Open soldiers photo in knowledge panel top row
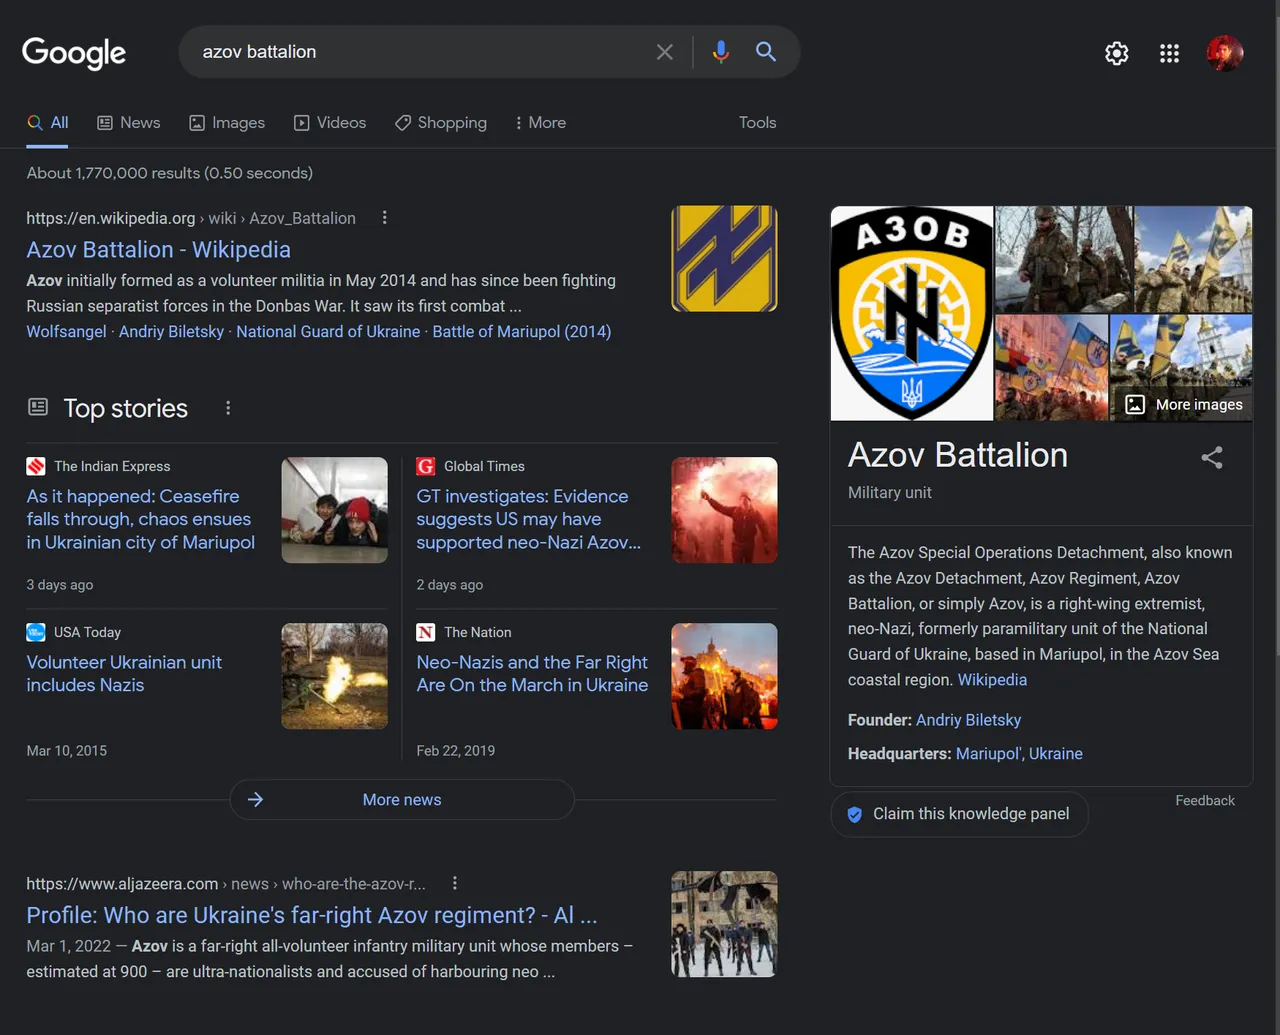Viewport: 1280px width, 1035px height. point(1064,259)
